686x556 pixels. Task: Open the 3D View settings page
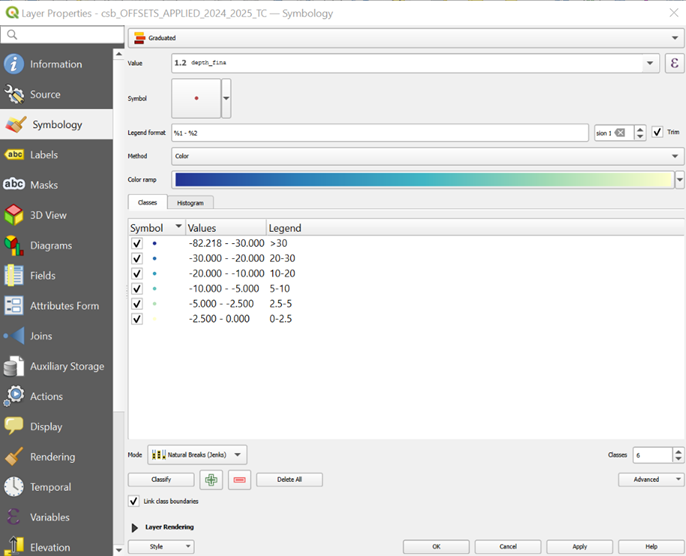[48, 215]
